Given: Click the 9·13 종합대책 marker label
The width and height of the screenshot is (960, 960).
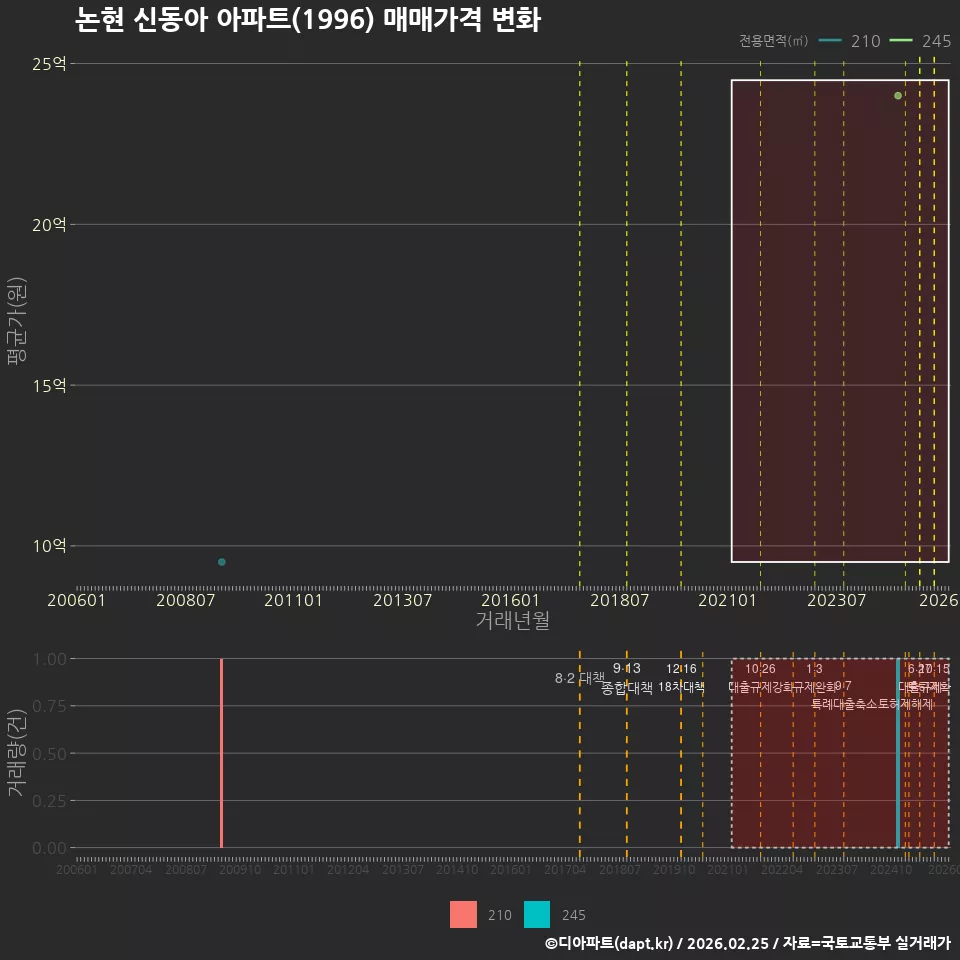Looking at the screenshot, I should [627, 678].
